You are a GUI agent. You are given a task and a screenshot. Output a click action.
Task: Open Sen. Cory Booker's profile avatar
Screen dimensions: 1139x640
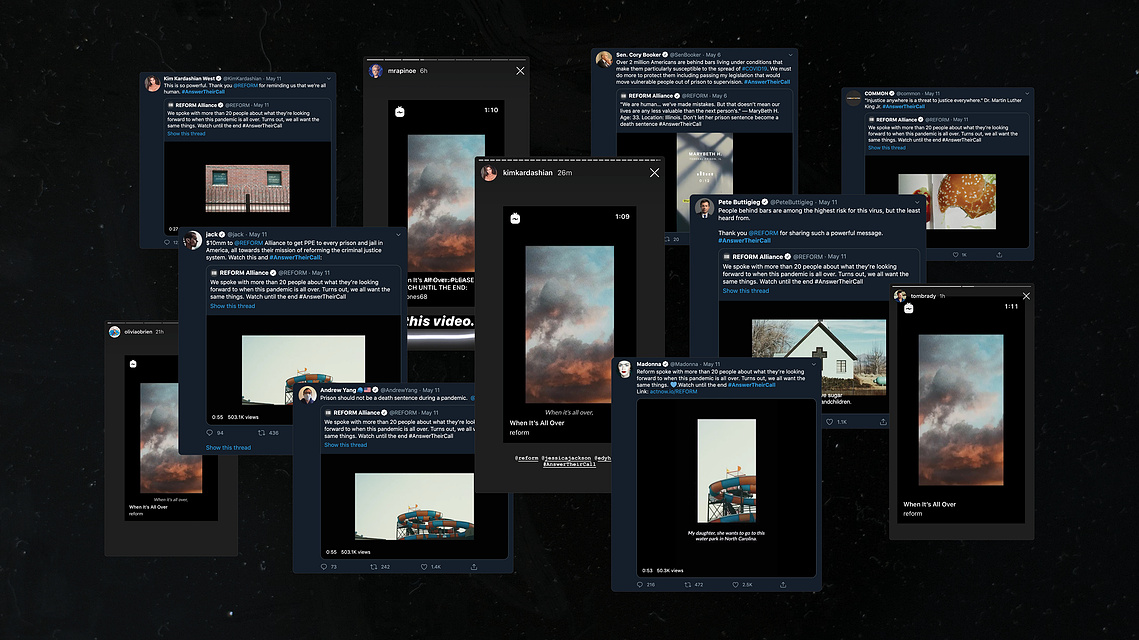coord(604,59)
